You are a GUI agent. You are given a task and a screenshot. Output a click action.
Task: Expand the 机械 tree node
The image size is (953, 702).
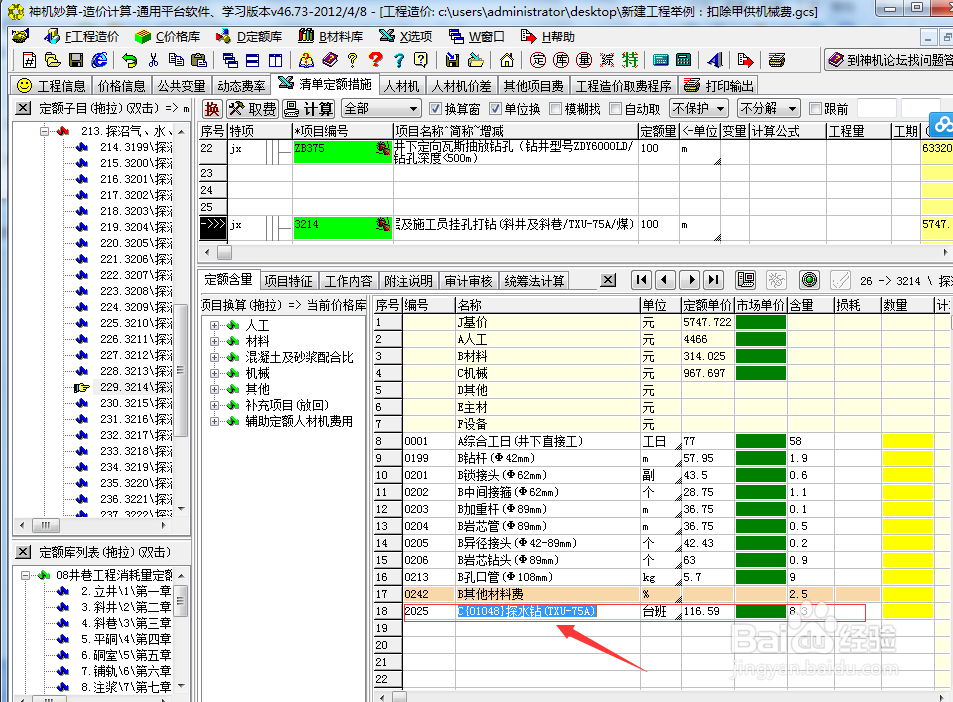[214, 373]
